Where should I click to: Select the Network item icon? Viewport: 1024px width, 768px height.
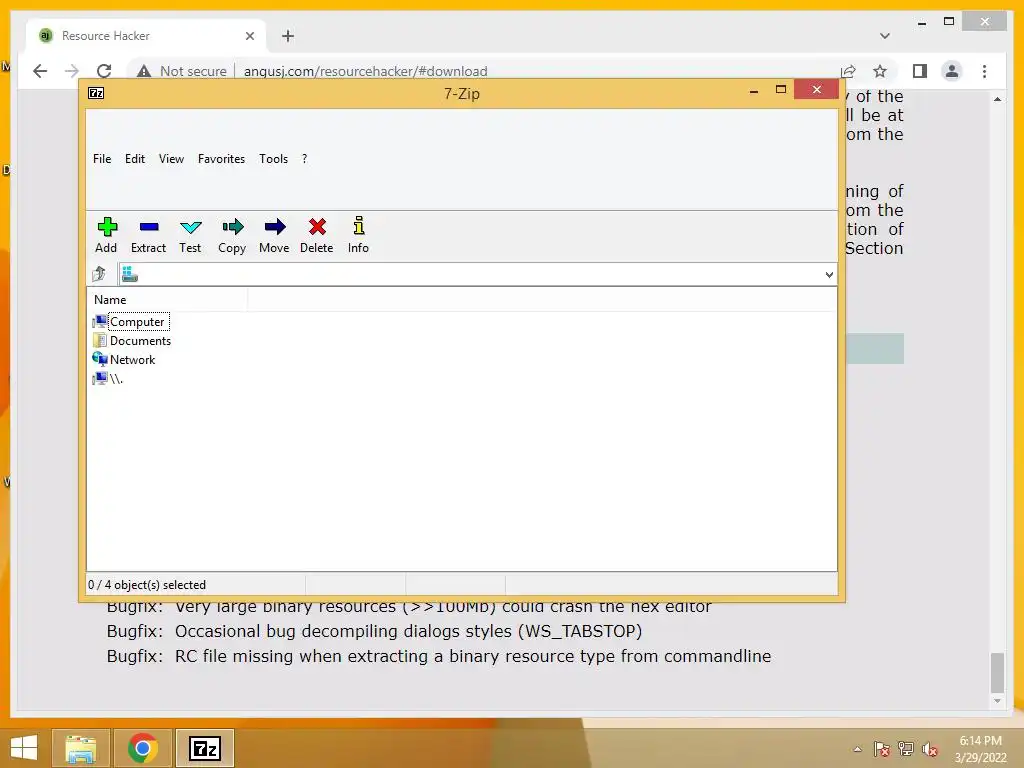point(100,359)
